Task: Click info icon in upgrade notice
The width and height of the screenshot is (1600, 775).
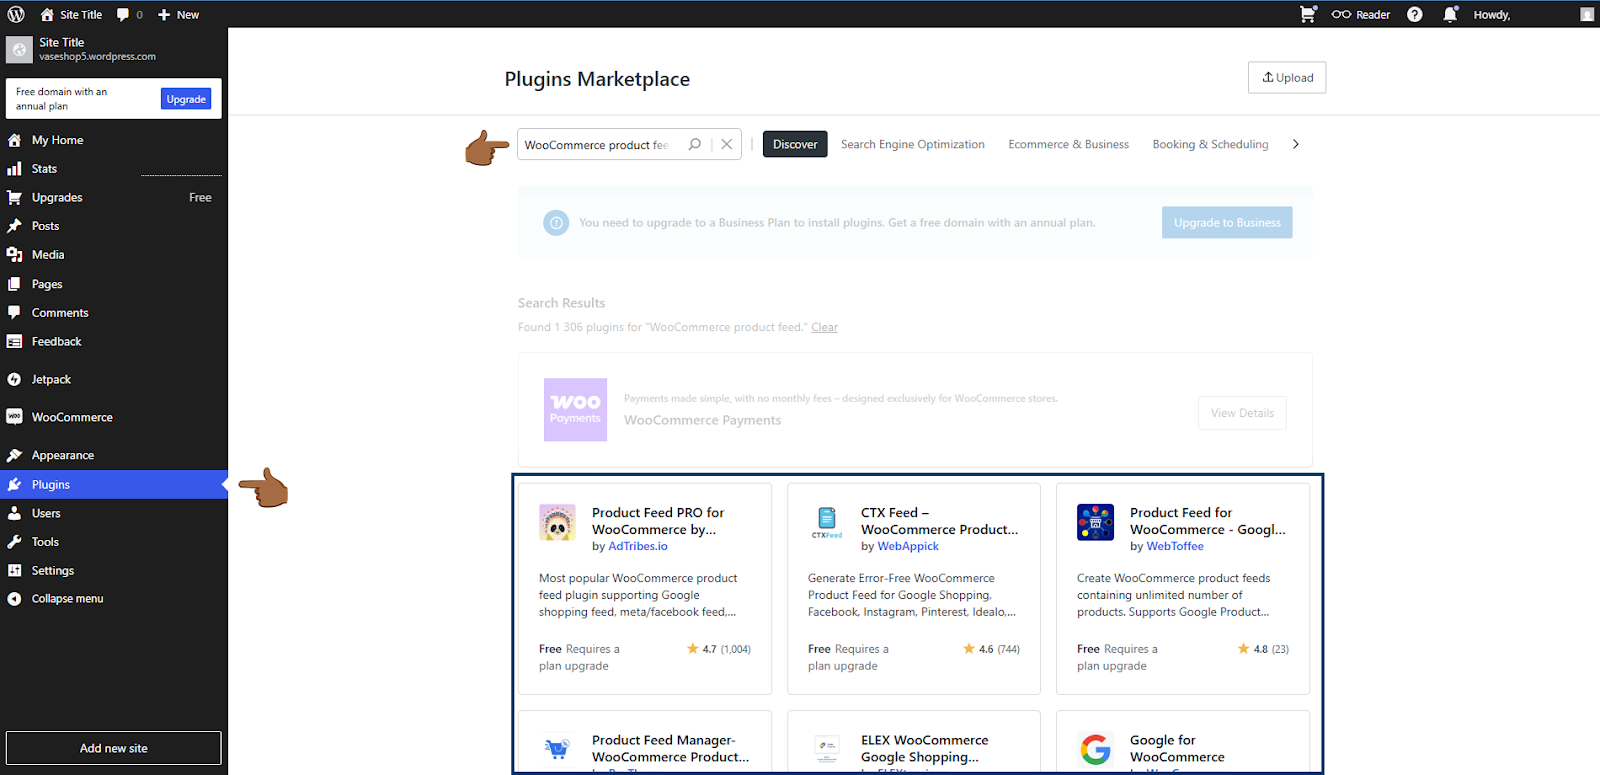Action: [556, 222]
